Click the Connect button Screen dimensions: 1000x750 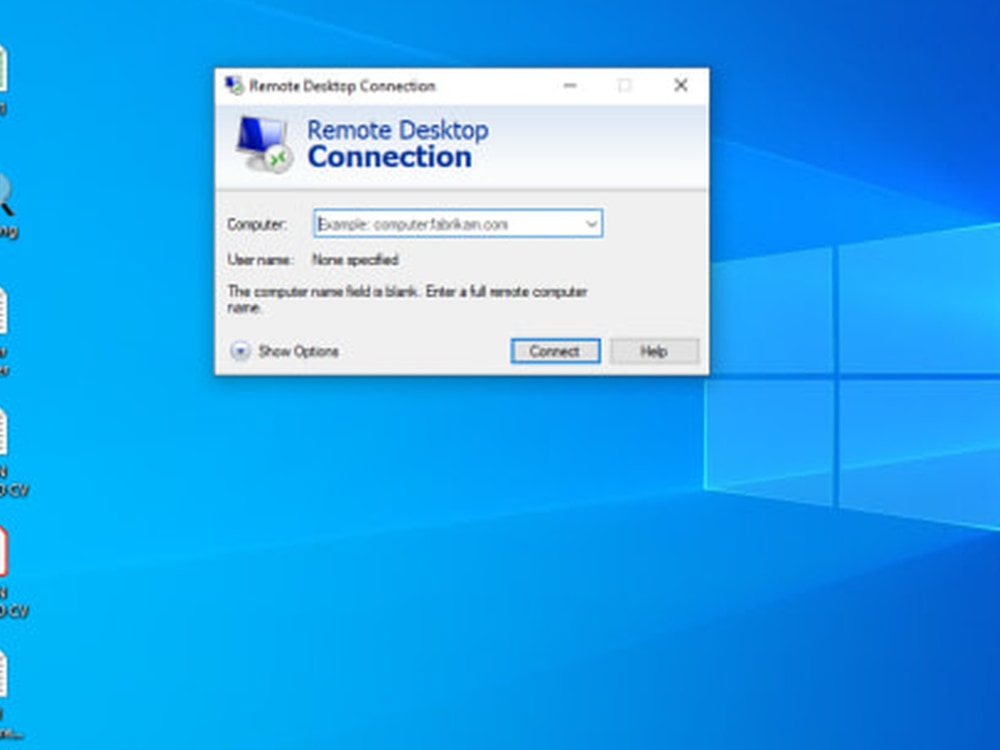(x=555, y=351)
